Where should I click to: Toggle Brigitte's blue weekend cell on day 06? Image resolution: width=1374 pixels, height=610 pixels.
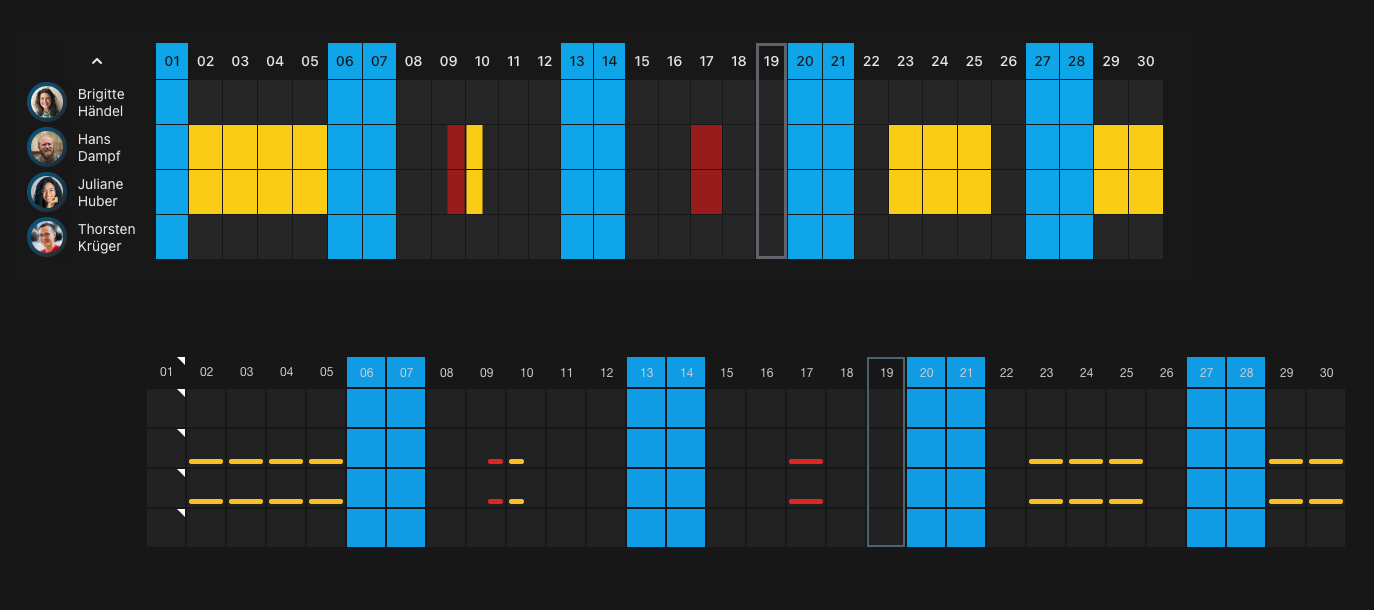tap(345, 100)
